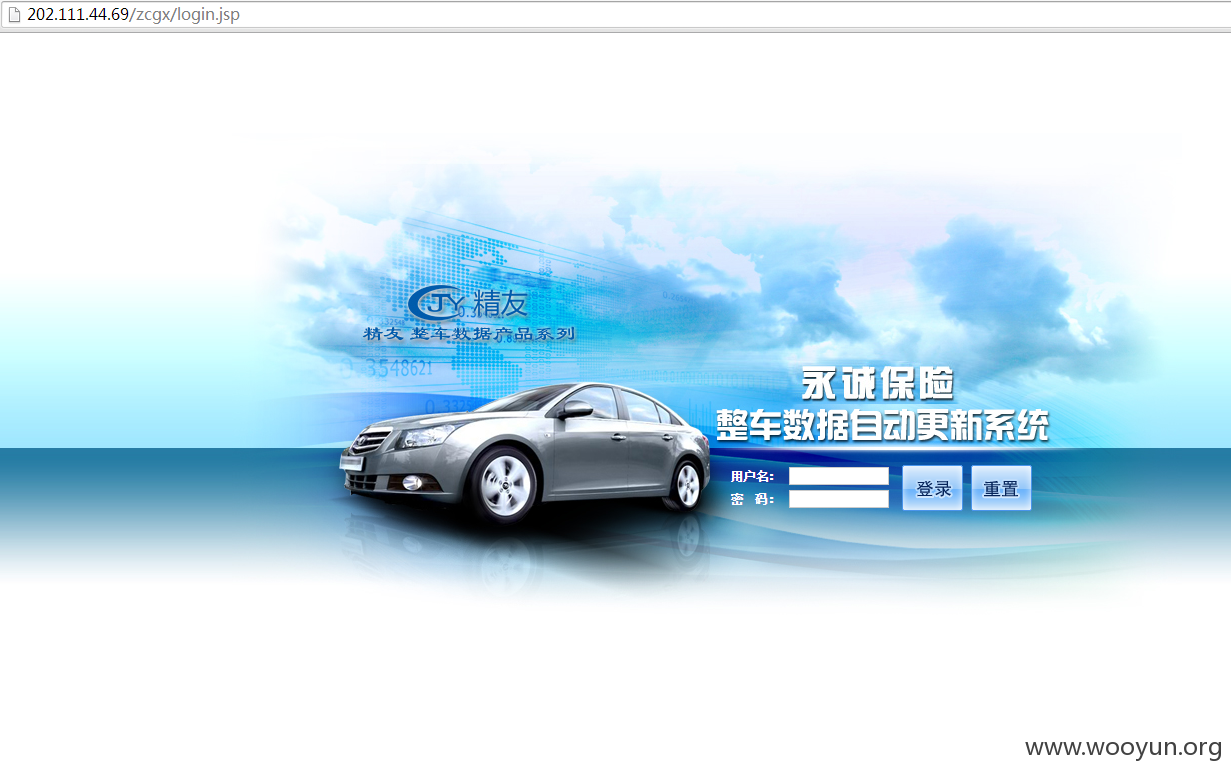Viewport: 1231px width, 776px height.
Task: Click the 用户名 username input field
Action: point(839,476)
